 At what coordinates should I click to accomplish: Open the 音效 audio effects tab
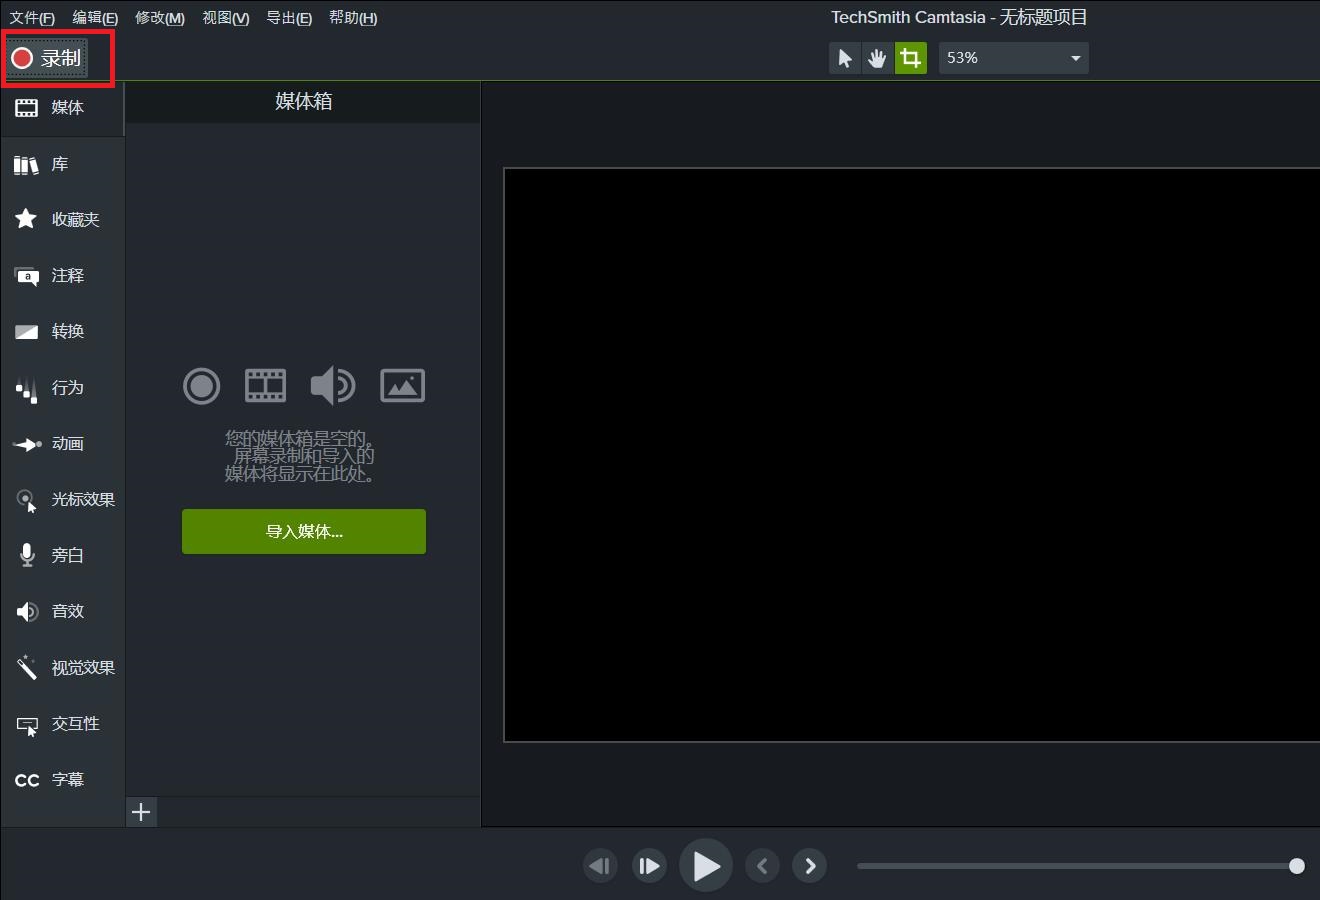[62, 612]
